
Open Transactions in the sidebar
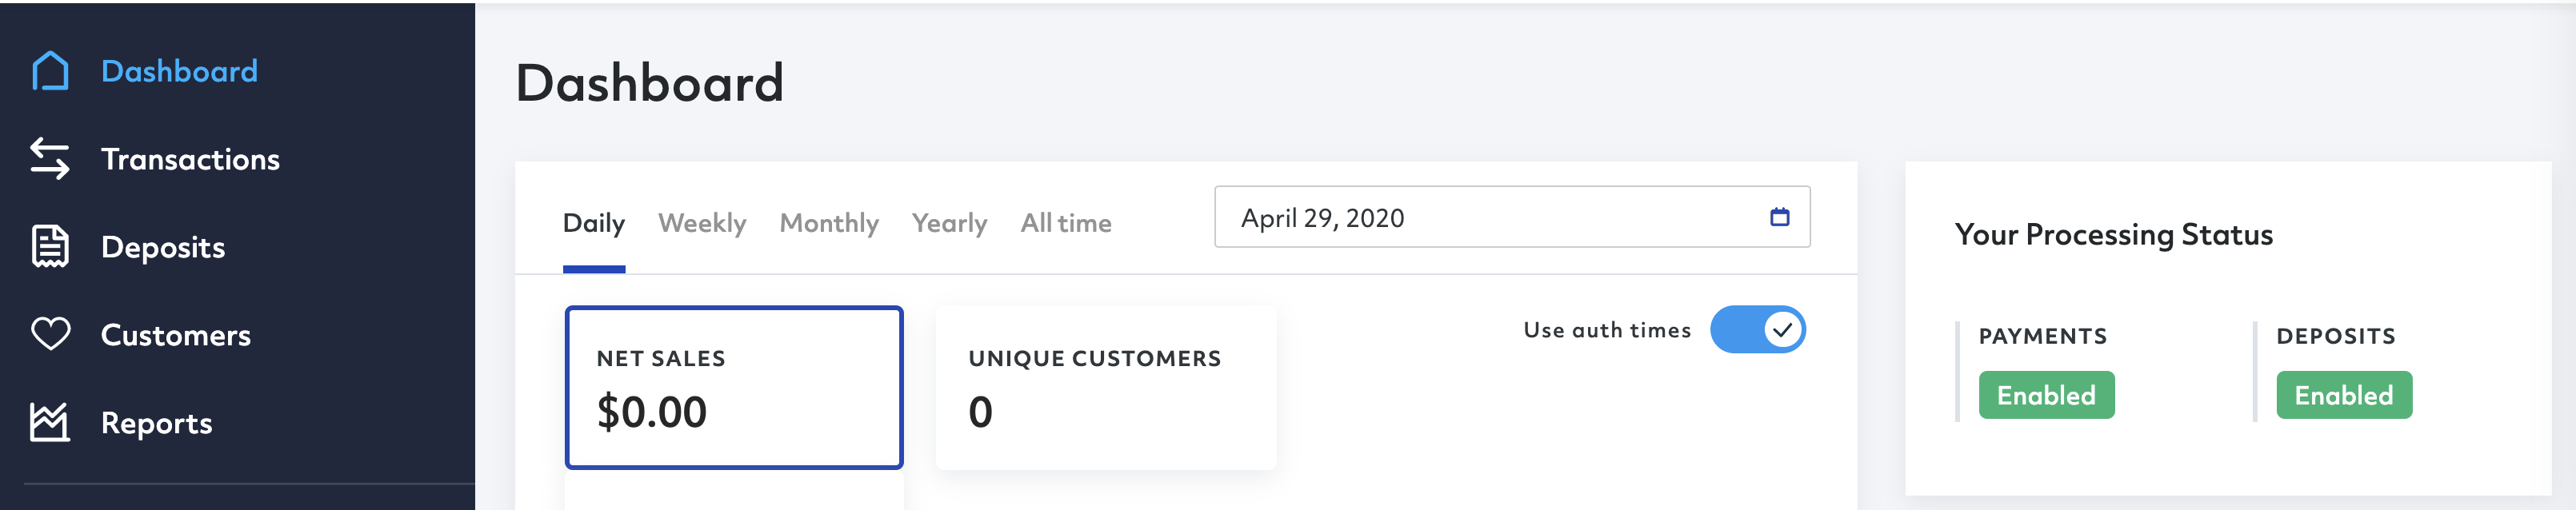coord(190,159)
